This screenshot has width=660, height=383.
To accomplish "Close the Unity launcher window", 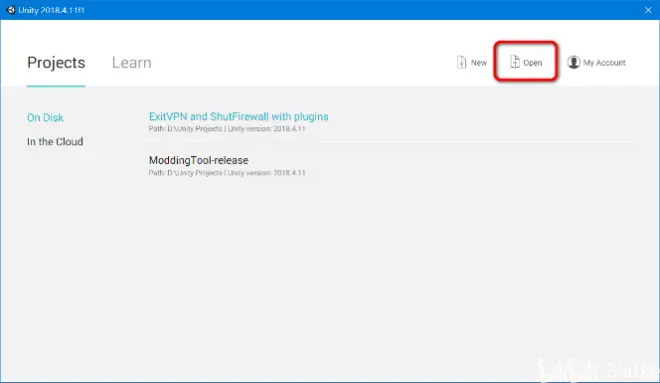I will [x=648, y=10].
